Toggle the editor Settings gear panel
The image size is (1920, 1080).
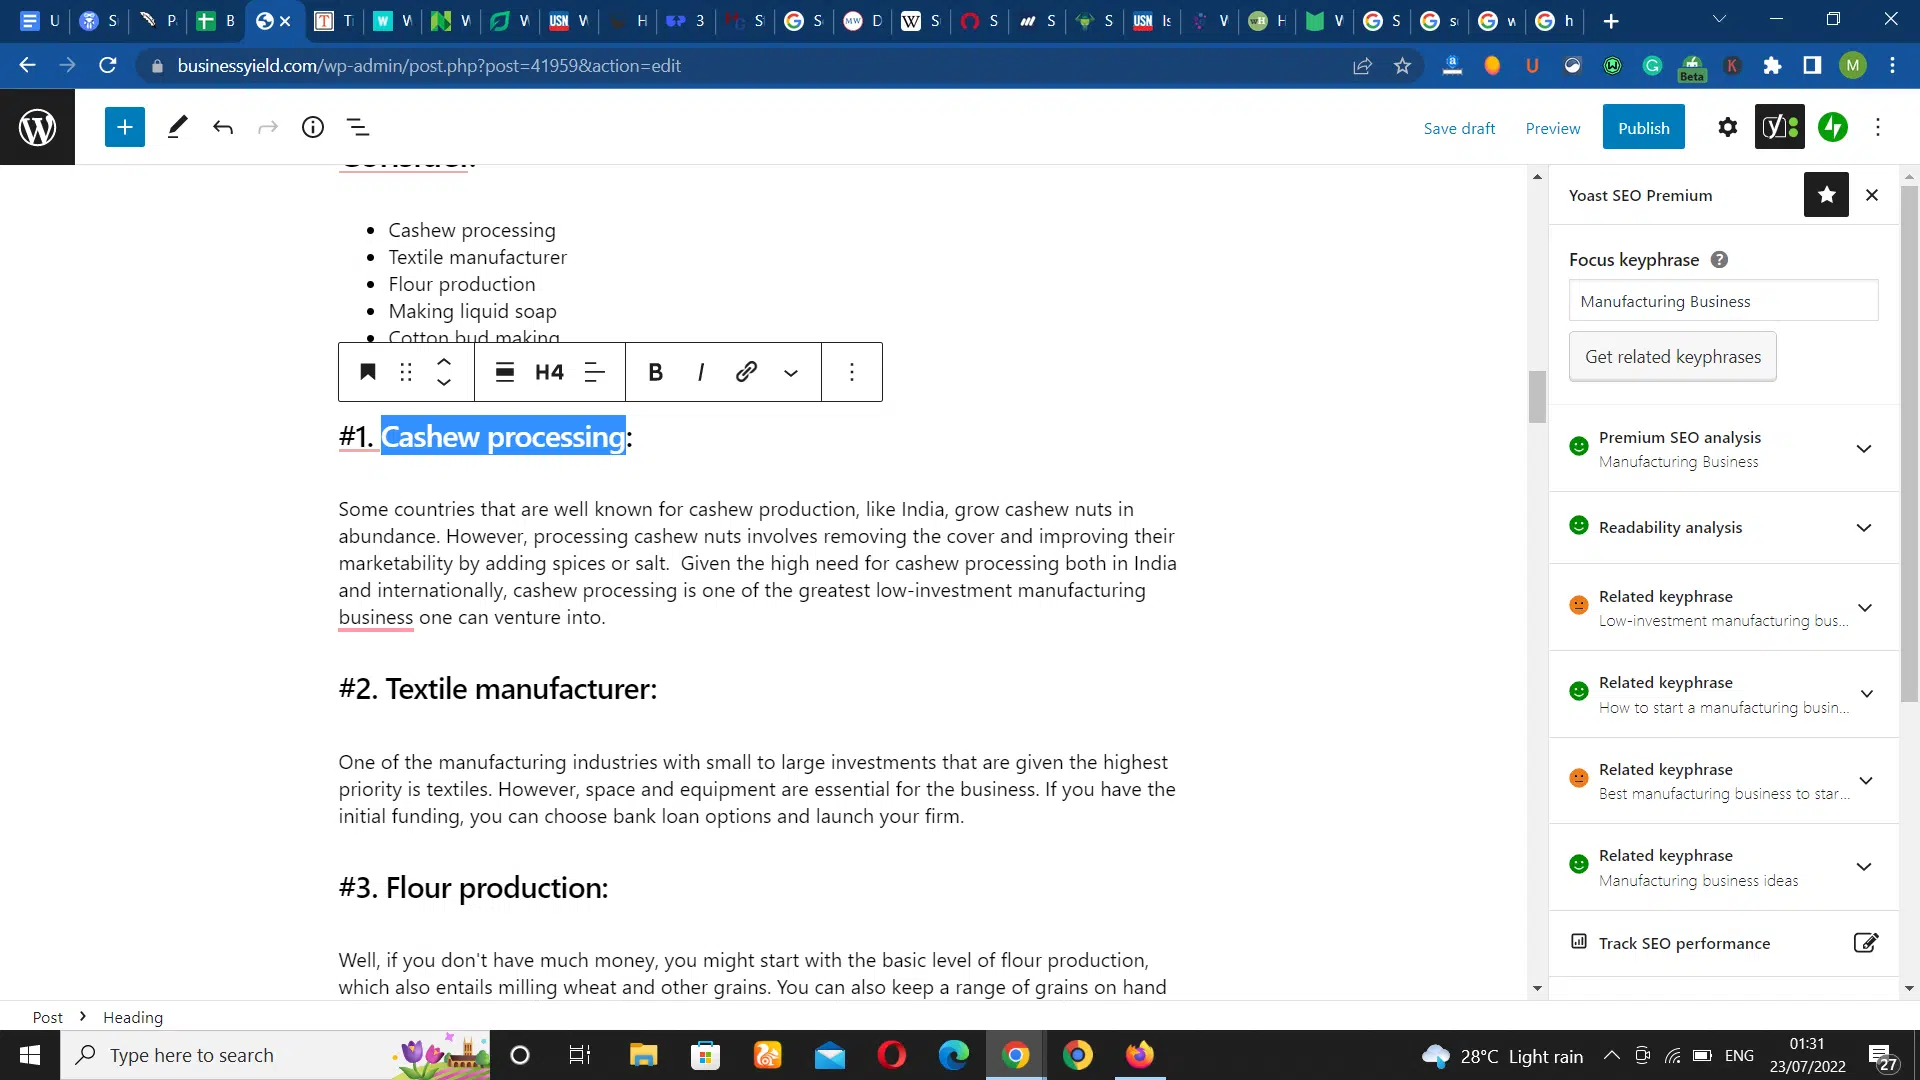1727,127
